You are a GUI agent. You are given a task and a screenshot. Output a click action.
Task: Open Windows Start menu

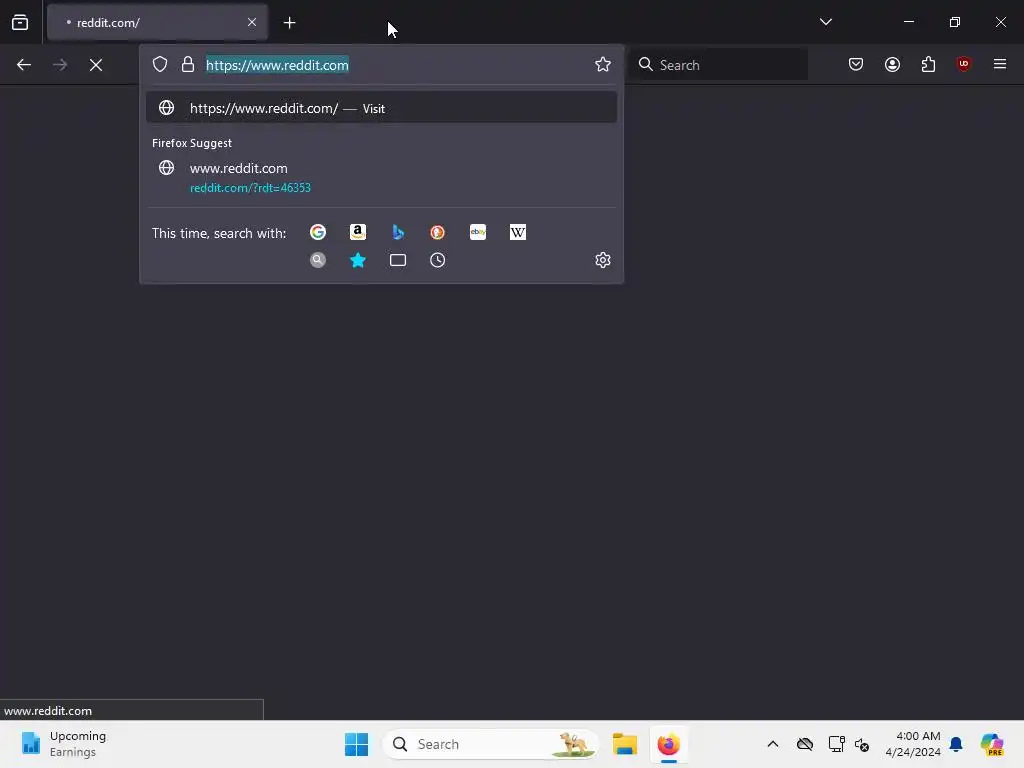click(x=357, y=744)
